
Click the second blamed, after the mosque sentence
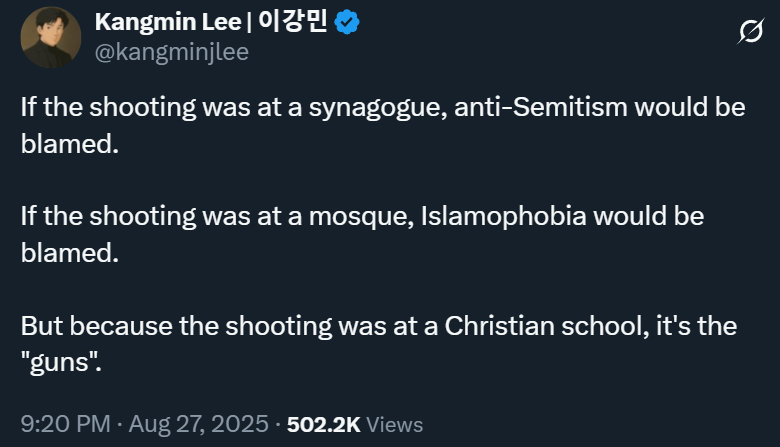(70, 252)
